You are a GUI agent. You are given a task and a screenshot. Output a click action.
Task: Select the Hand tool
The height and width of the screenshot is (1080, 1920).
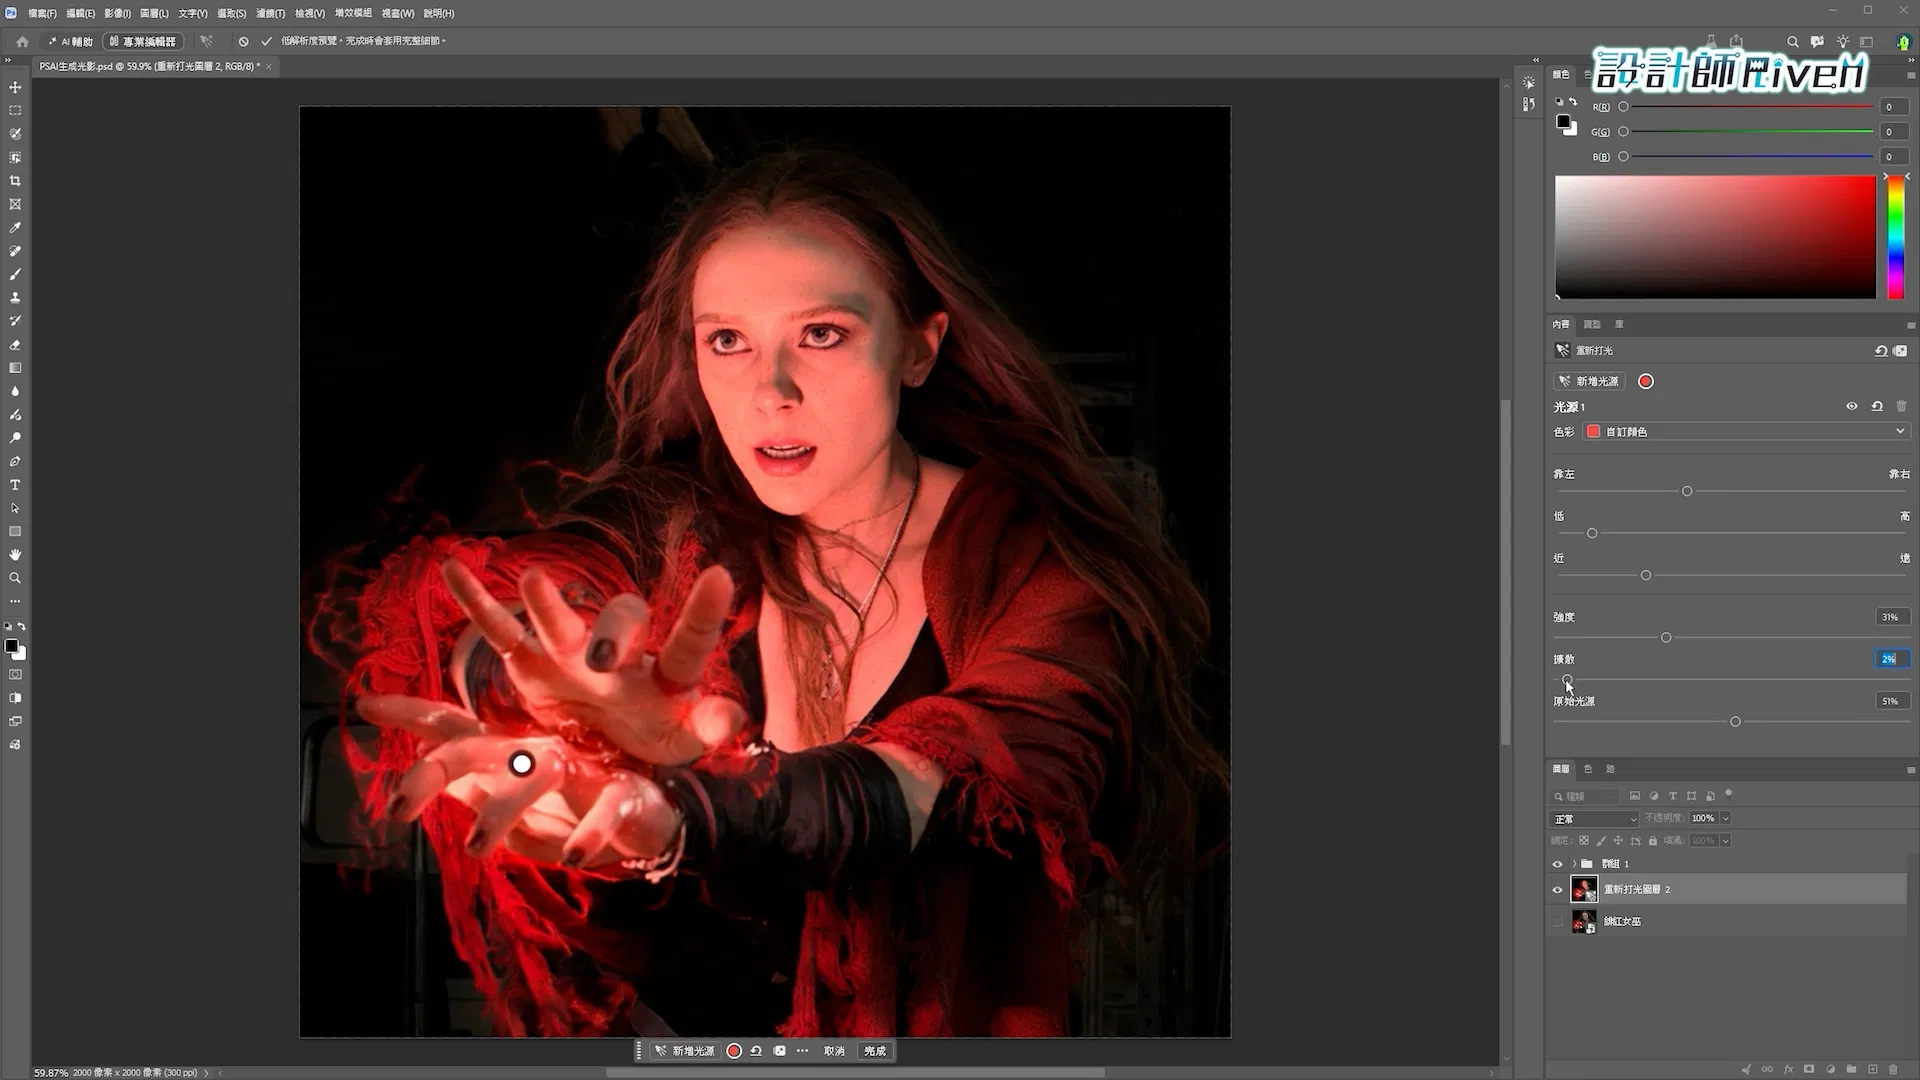[15, 555]
